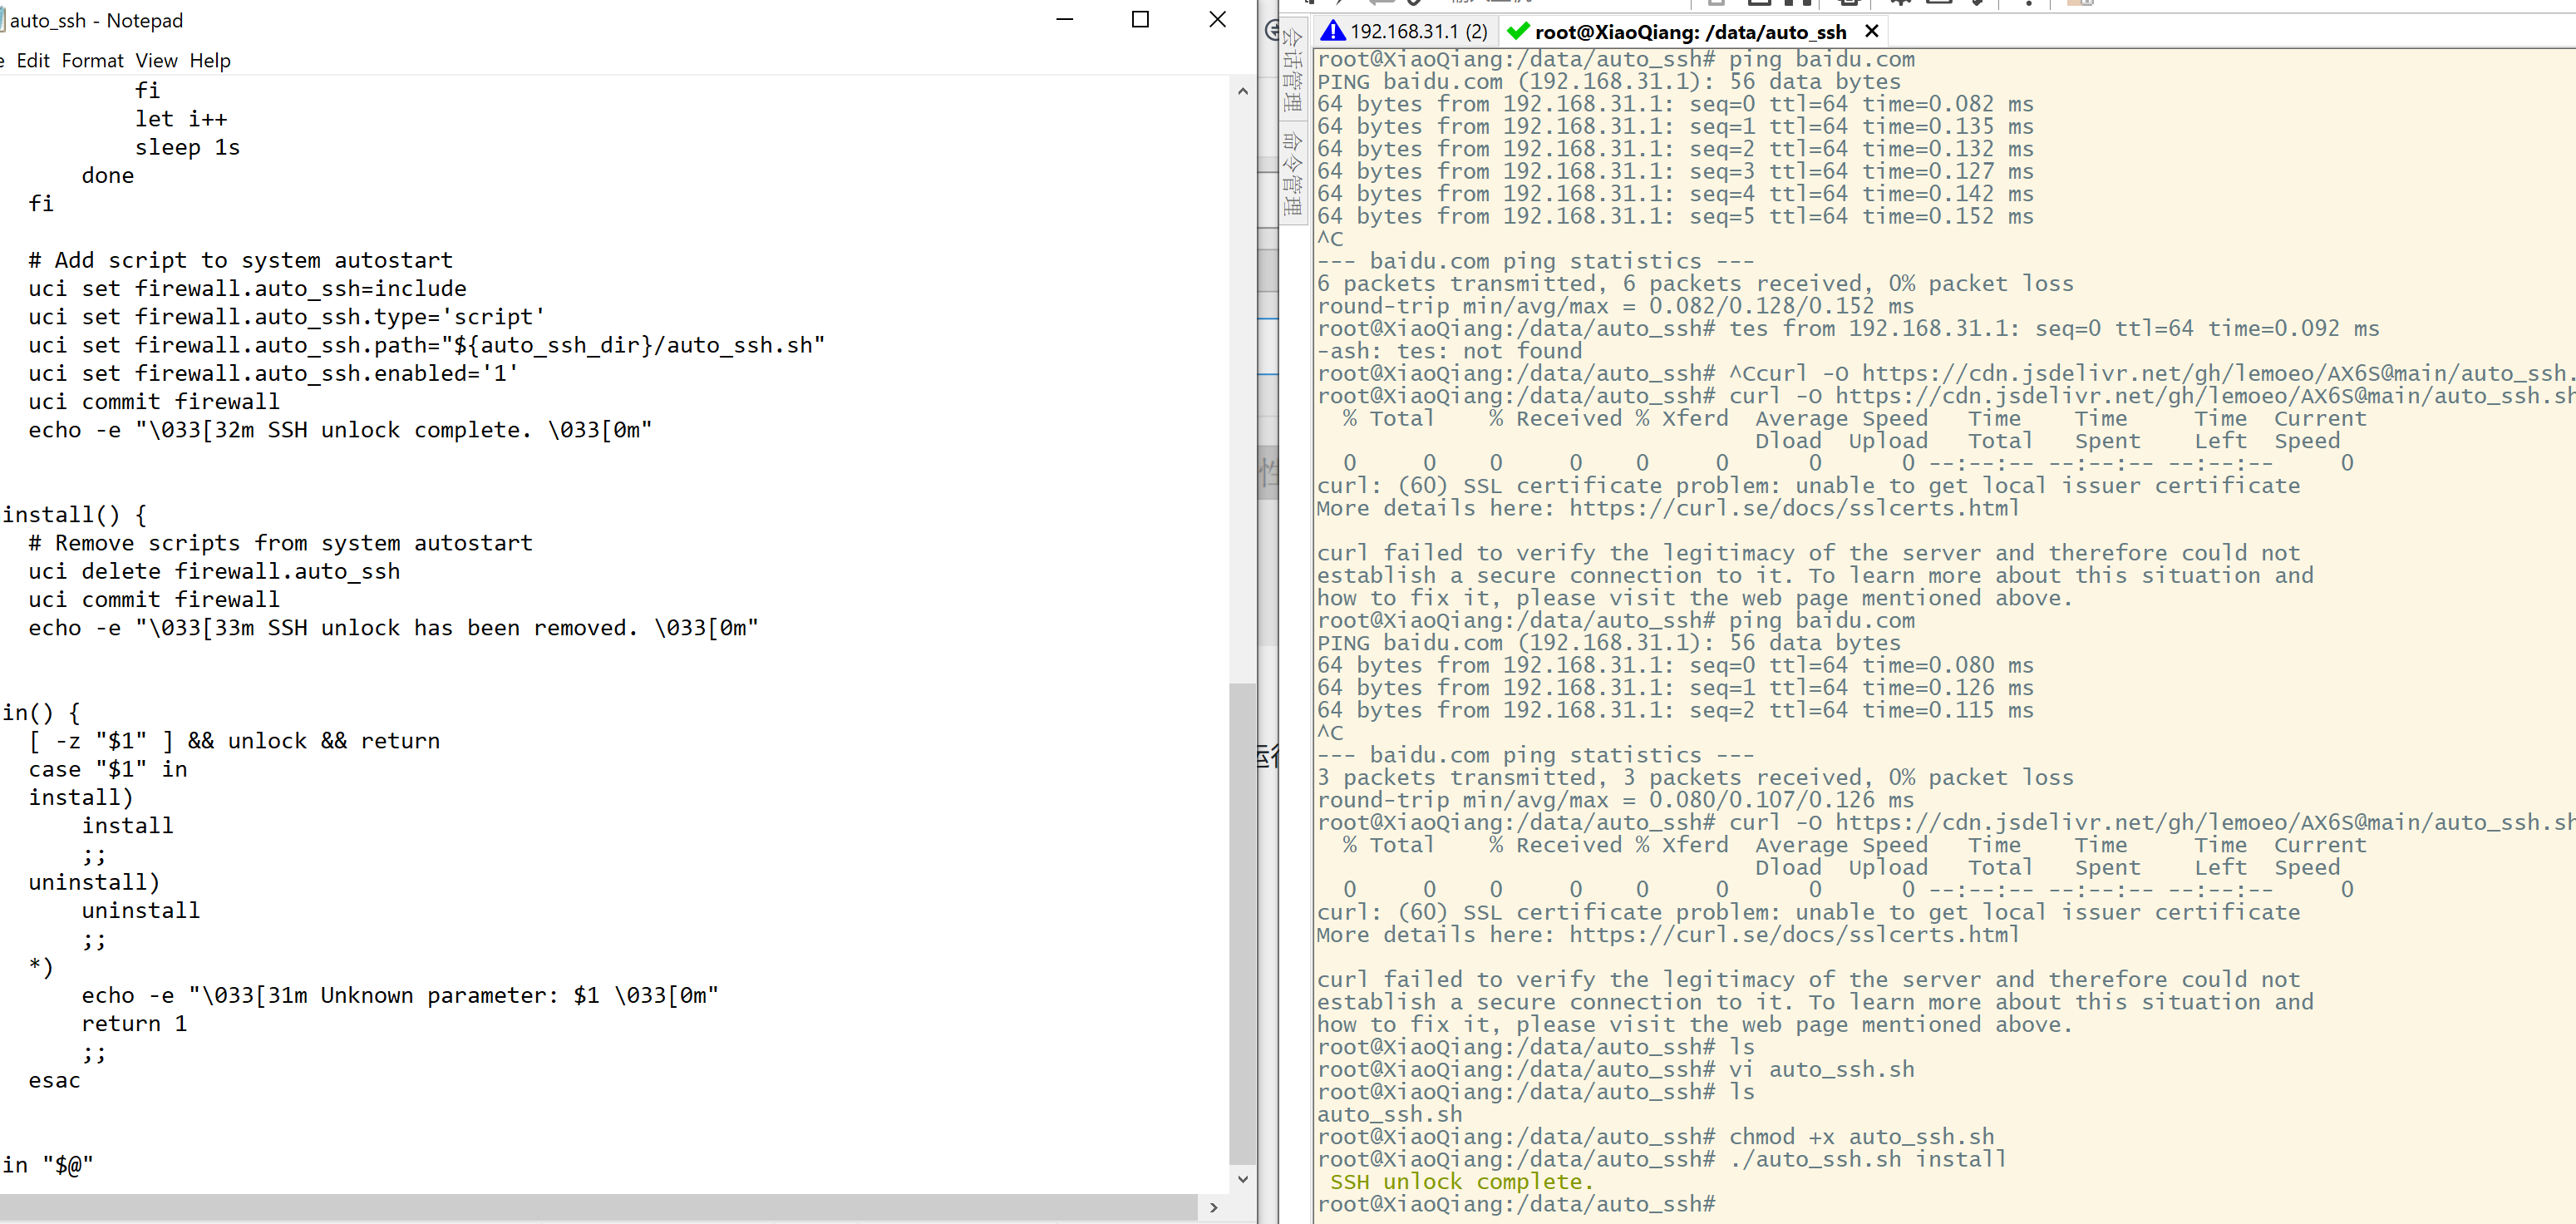The width and height of the screenshot is (2576, 1224).
Task: Click green 'SSH unlock complete.' output in terminal
Action: pyautogui.click(x=1462, y=1182)
